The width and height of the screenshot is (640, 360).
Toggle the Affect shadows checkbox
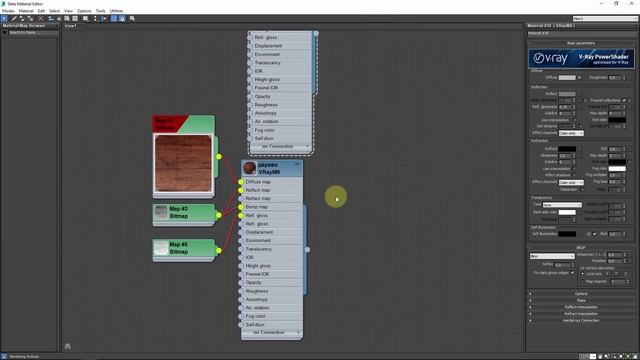[x=573, y=175]
